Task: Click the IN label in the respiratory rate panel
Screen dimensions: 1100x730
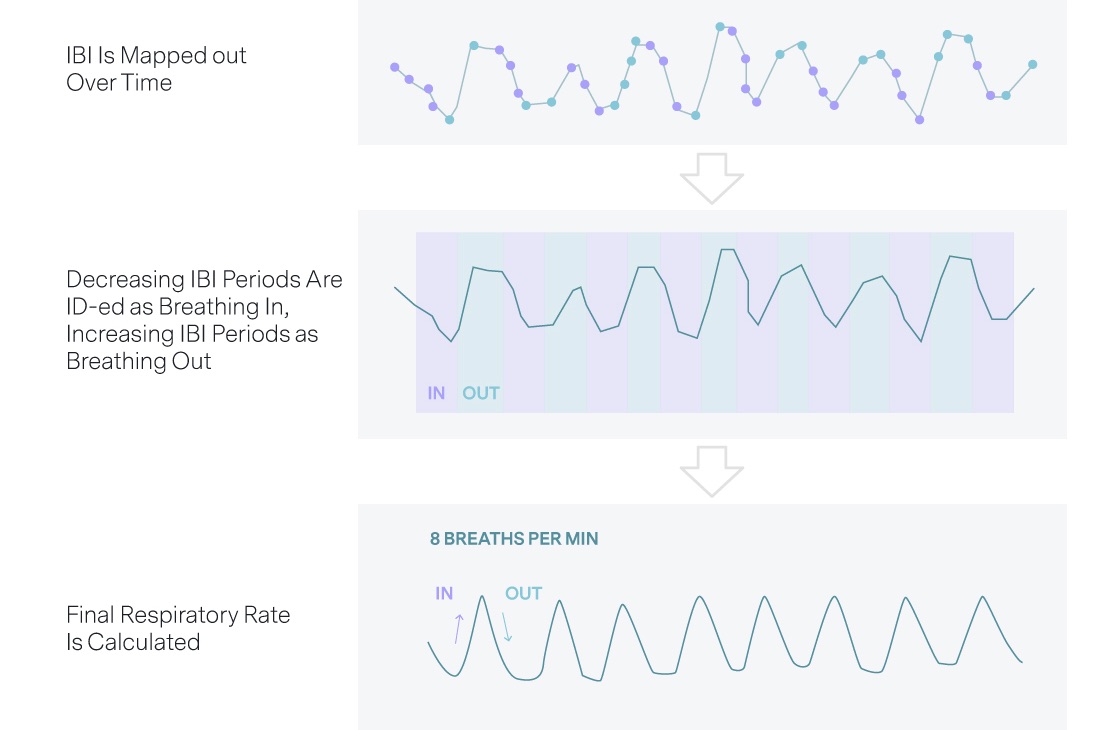Action: (x=444, y=593)
